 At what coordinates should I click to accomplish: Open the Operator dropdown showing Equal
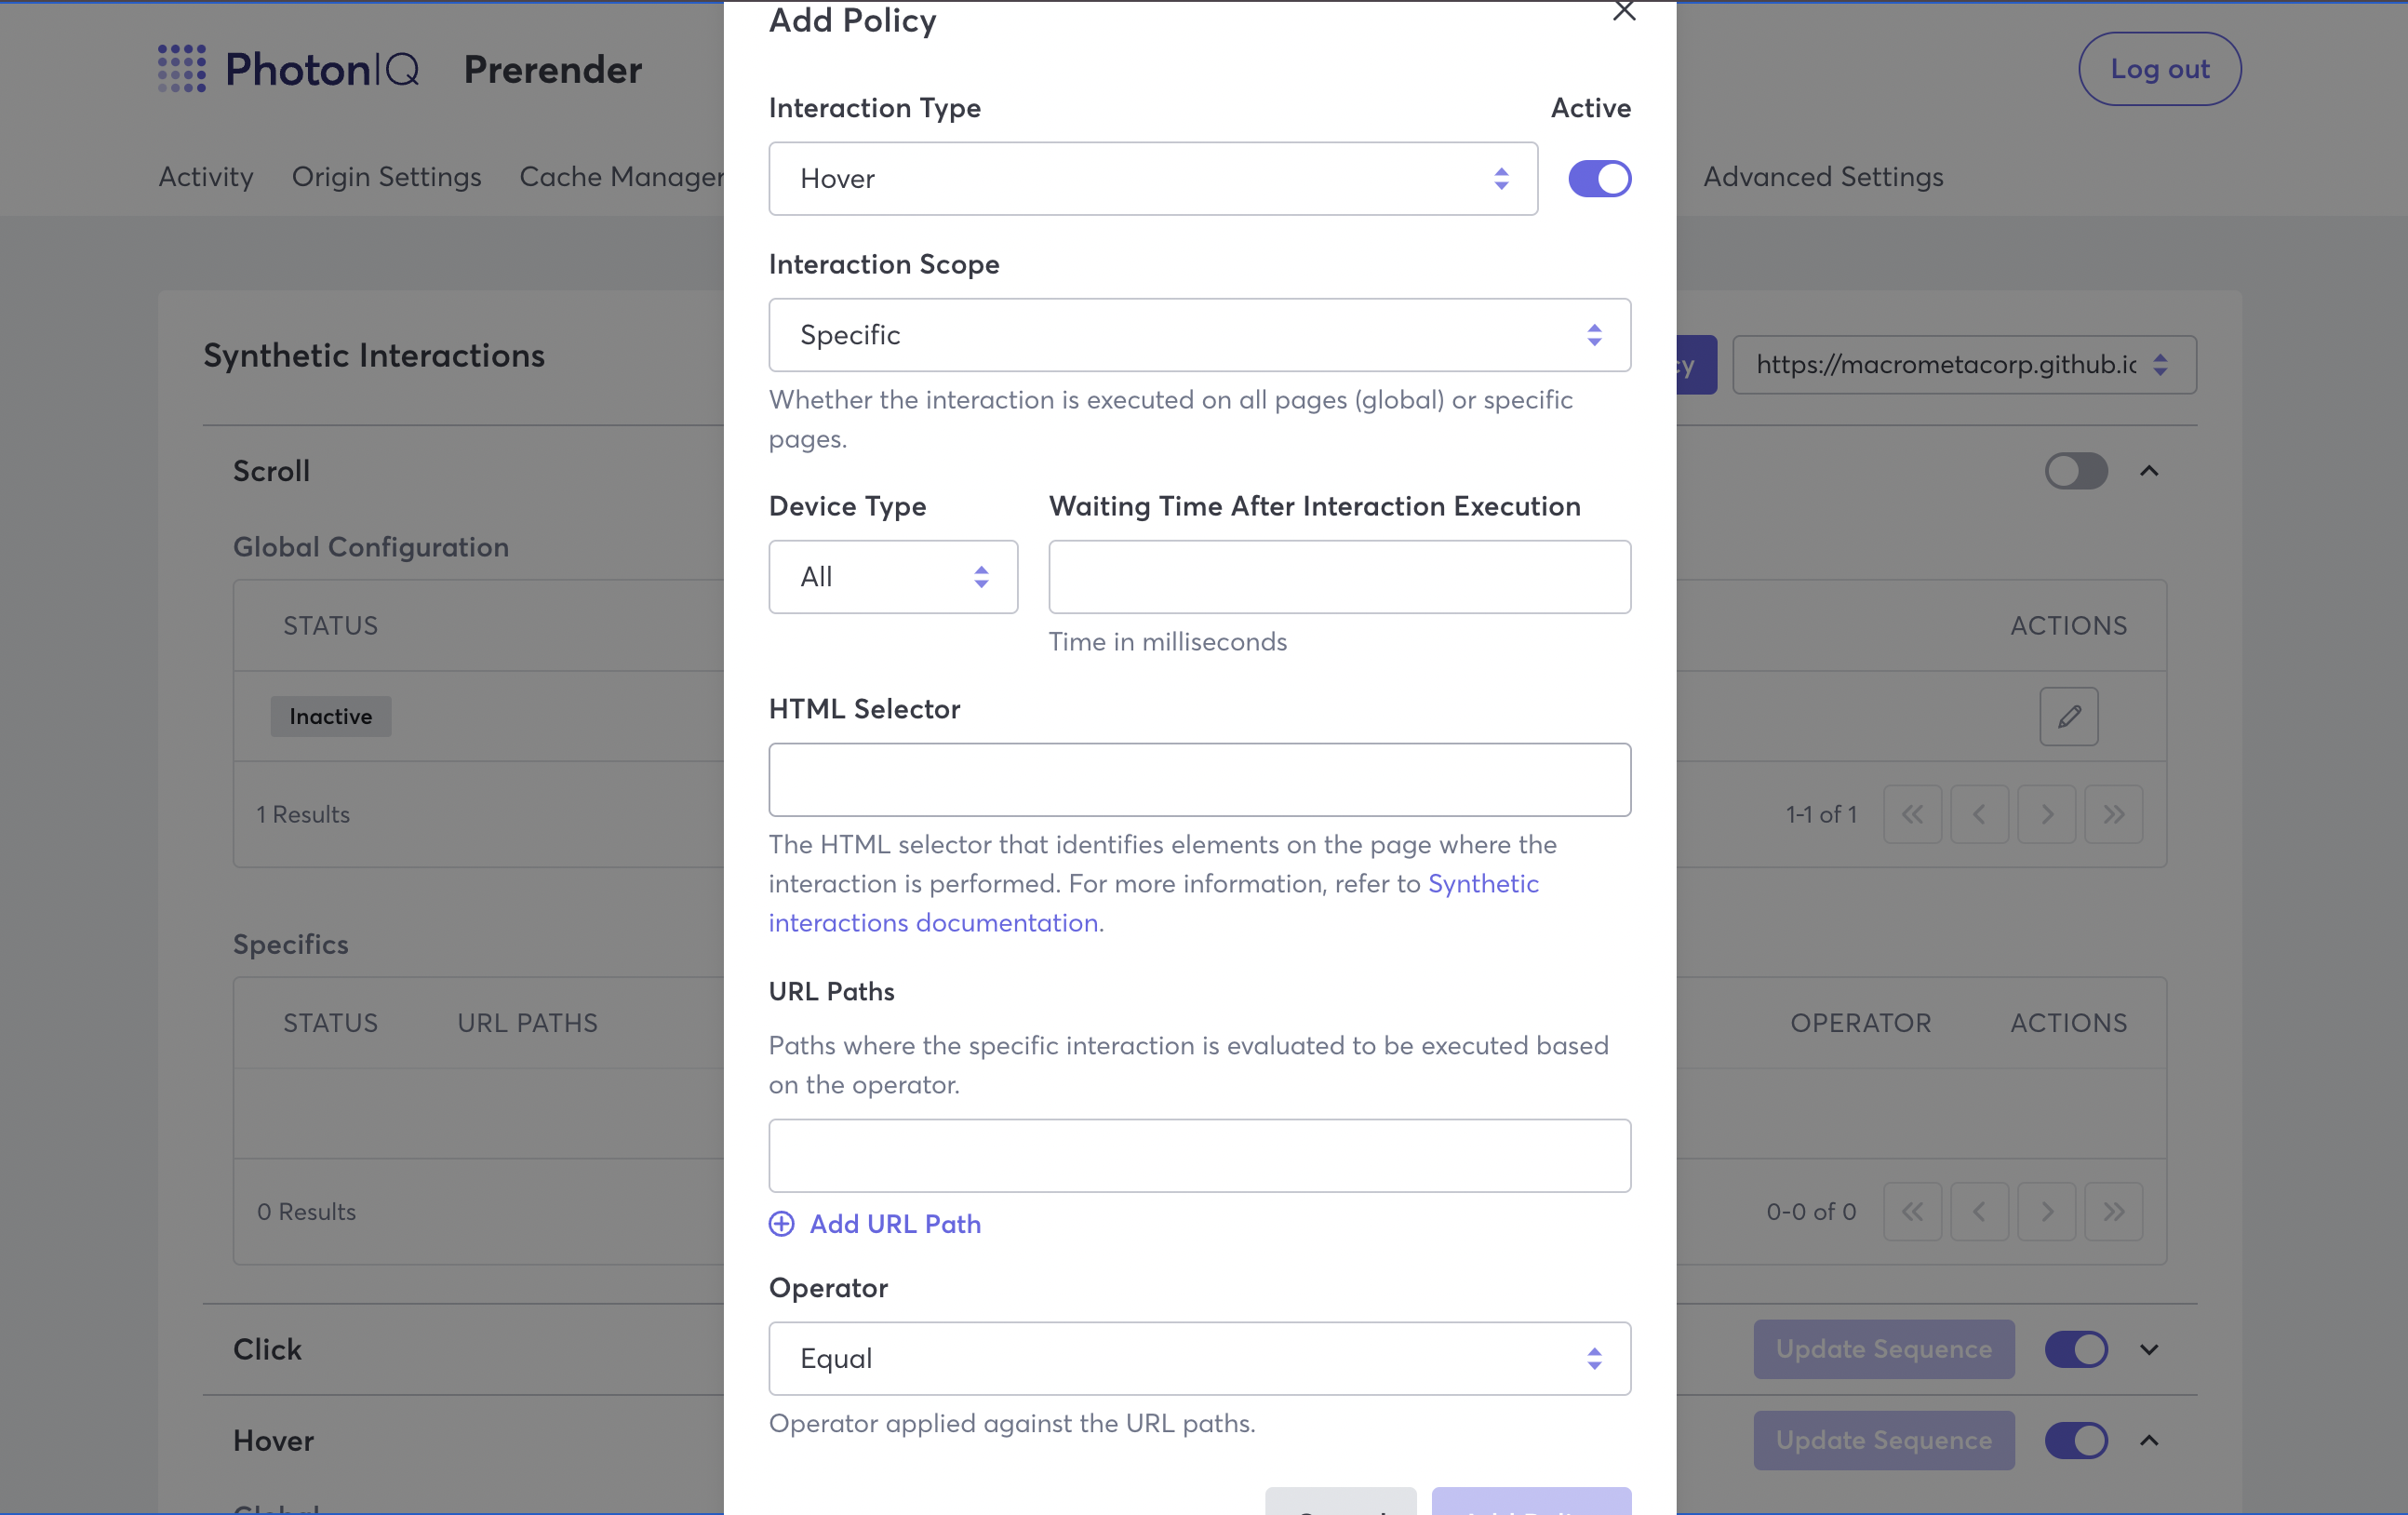pos(1200,1358)
